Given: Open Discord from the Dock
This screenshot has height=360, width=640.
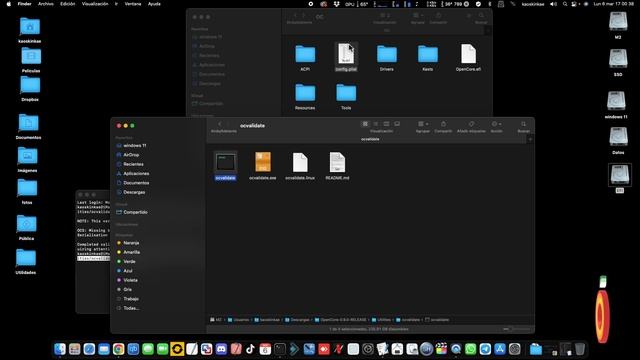Looking at the screenshot, I should point(221,349).
